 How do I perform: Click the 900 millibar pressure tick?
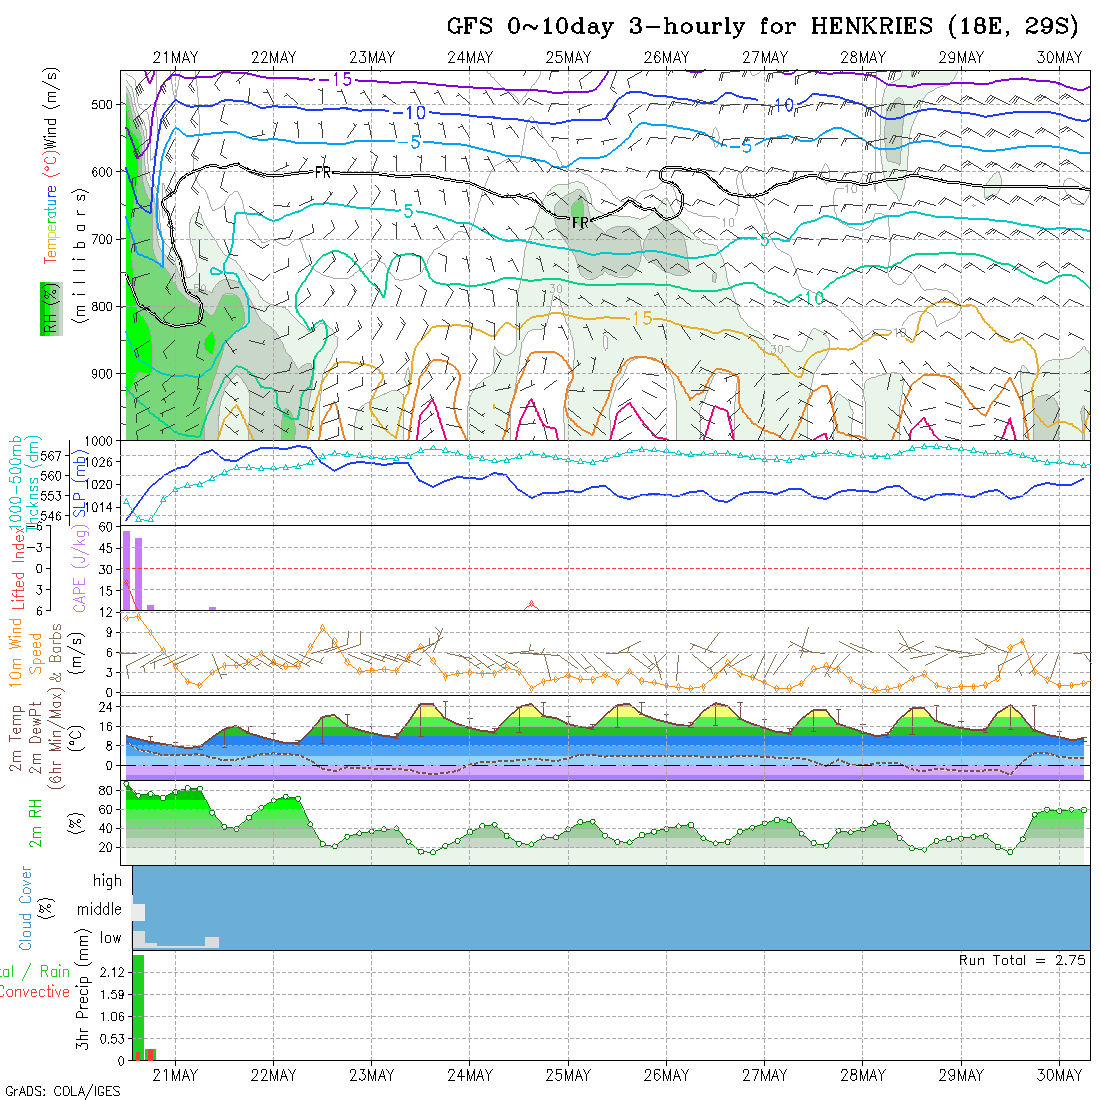102,374
